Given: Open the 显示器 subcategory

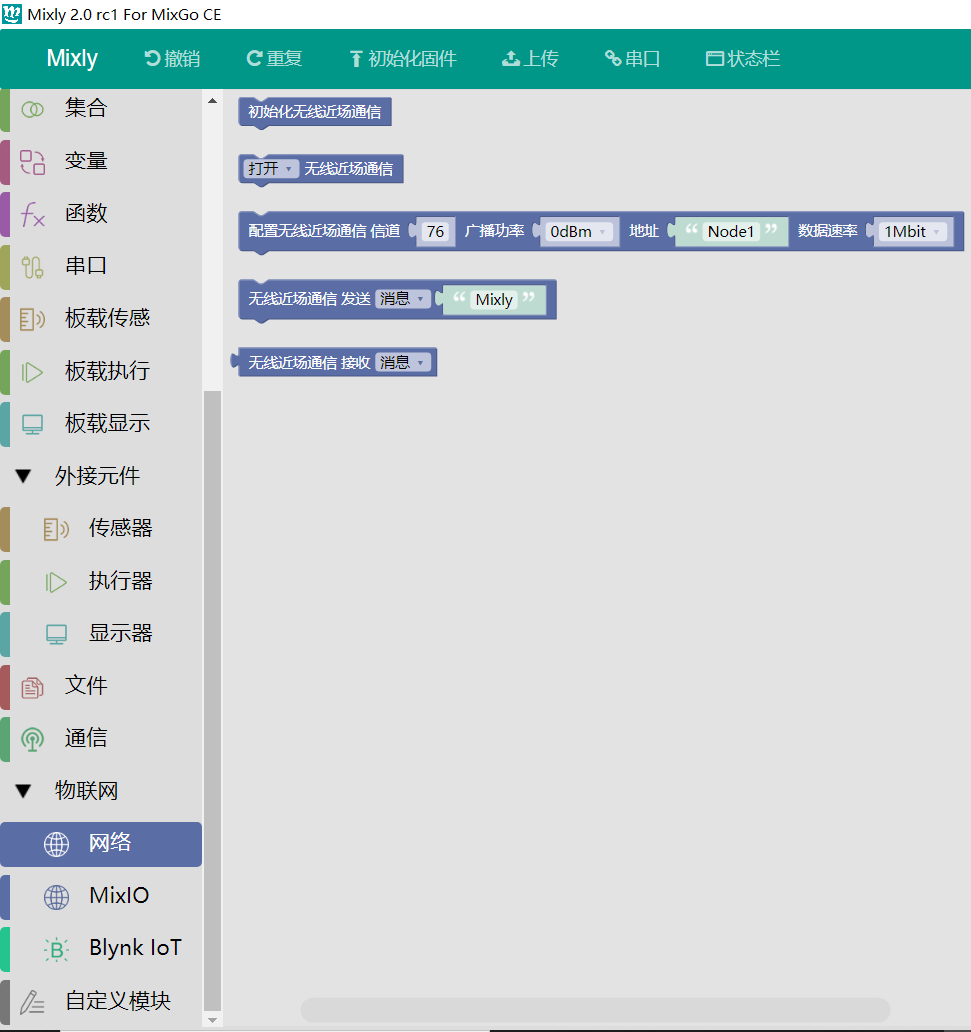Looking at the screenshot, I should point(101,634).
